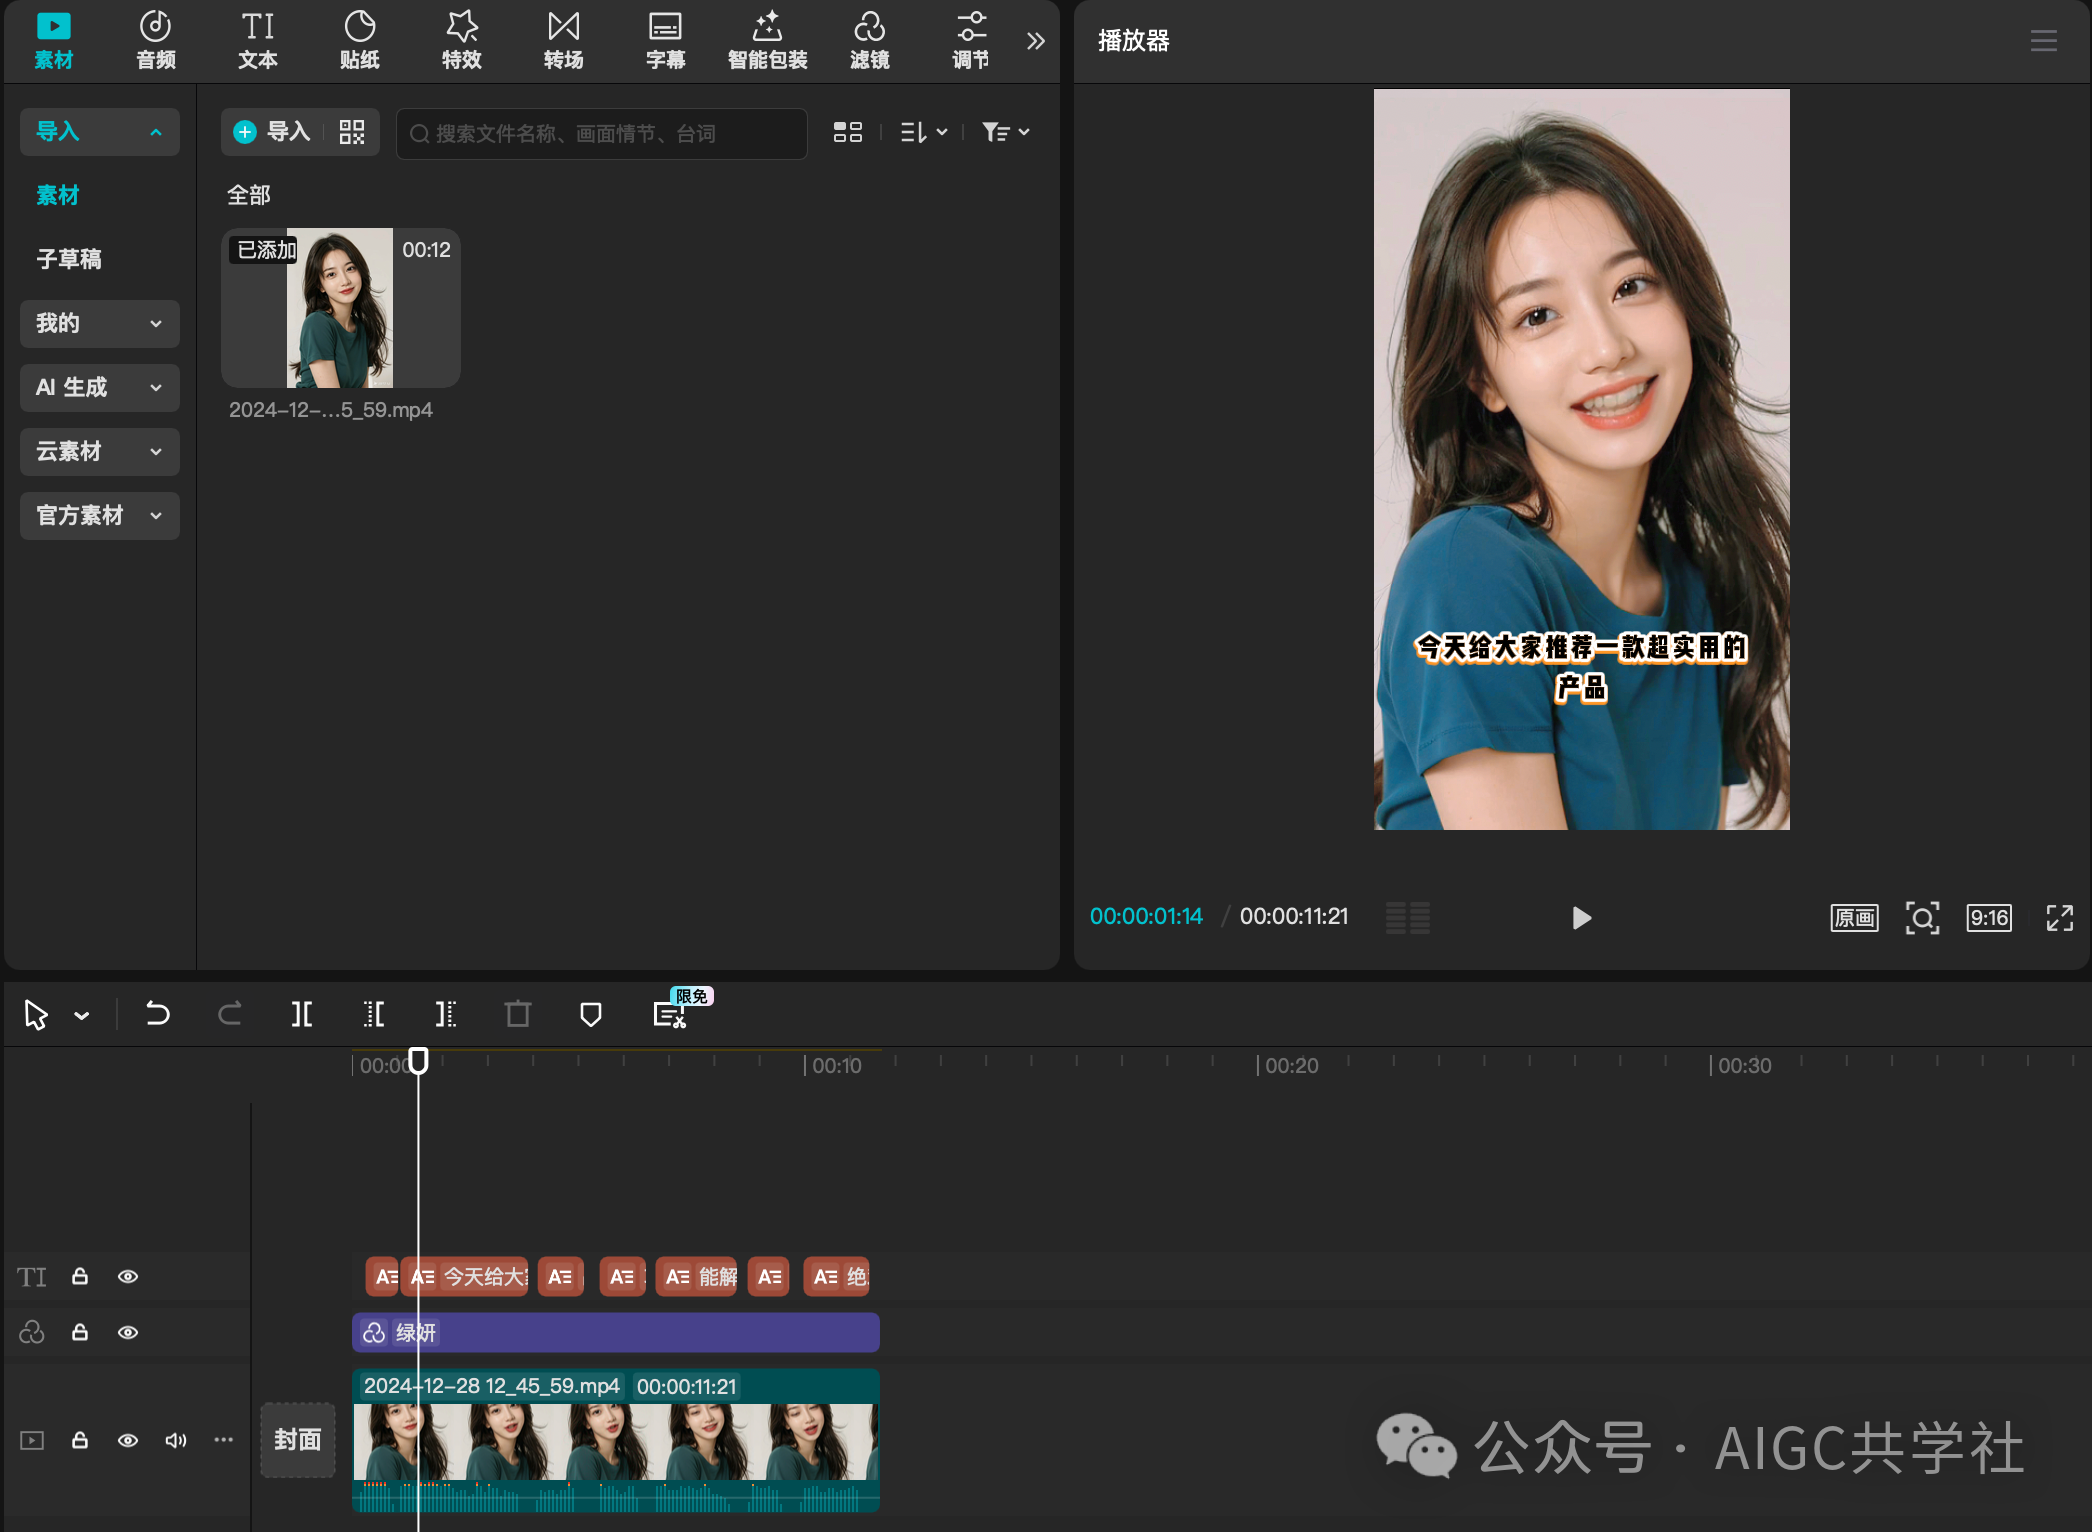Click the 封面 cover button
The width and height of the screenshot is (2092, 1532).
(297, 1440)
